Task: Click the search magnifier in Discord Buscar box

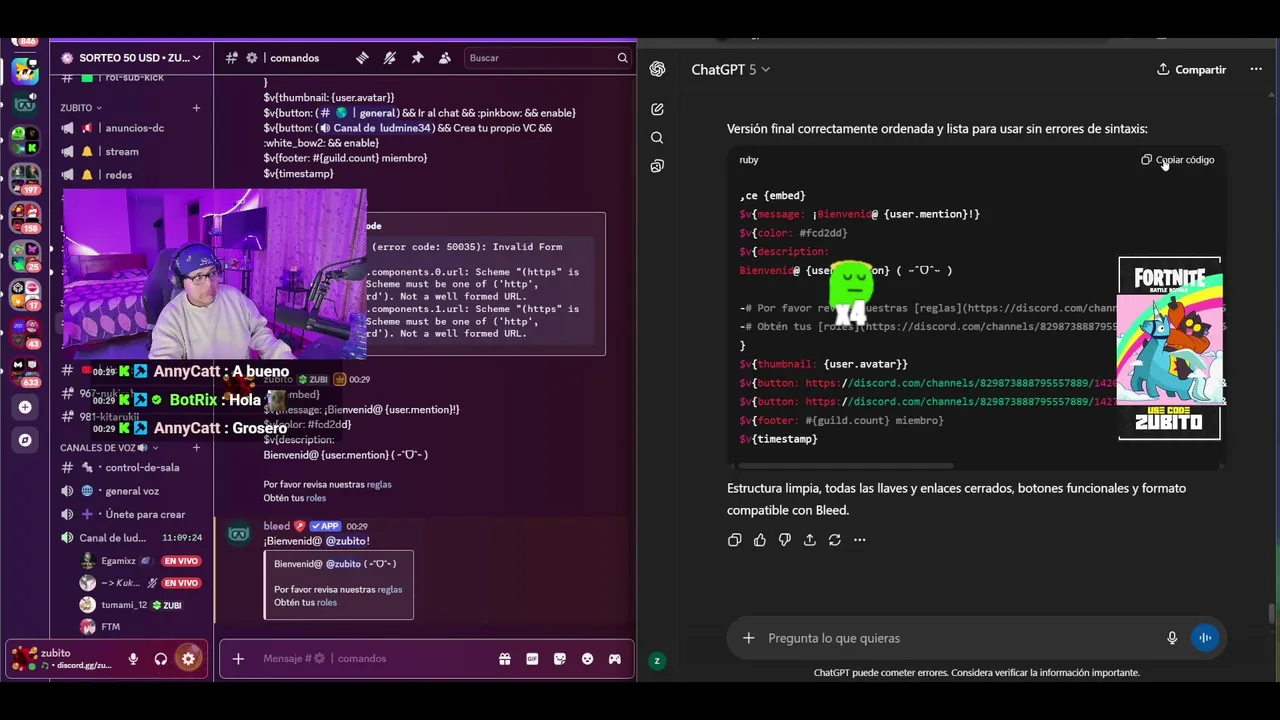Action: click(x=622, y=58)
